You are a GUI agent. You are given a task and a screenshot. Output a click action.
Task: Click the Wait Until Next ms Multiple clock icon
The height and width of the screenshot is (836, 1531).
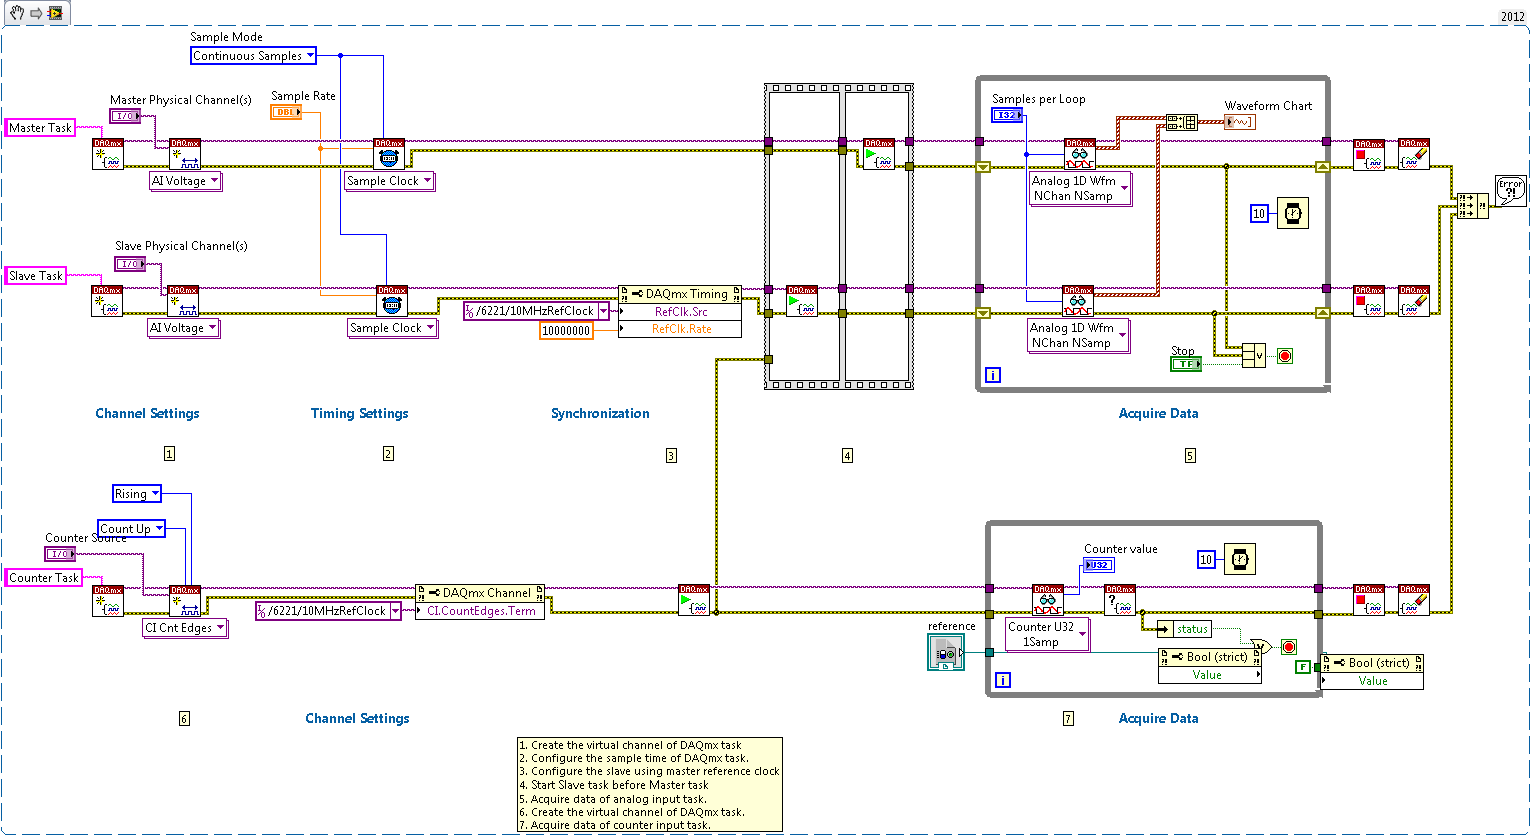pos(1292,212)
